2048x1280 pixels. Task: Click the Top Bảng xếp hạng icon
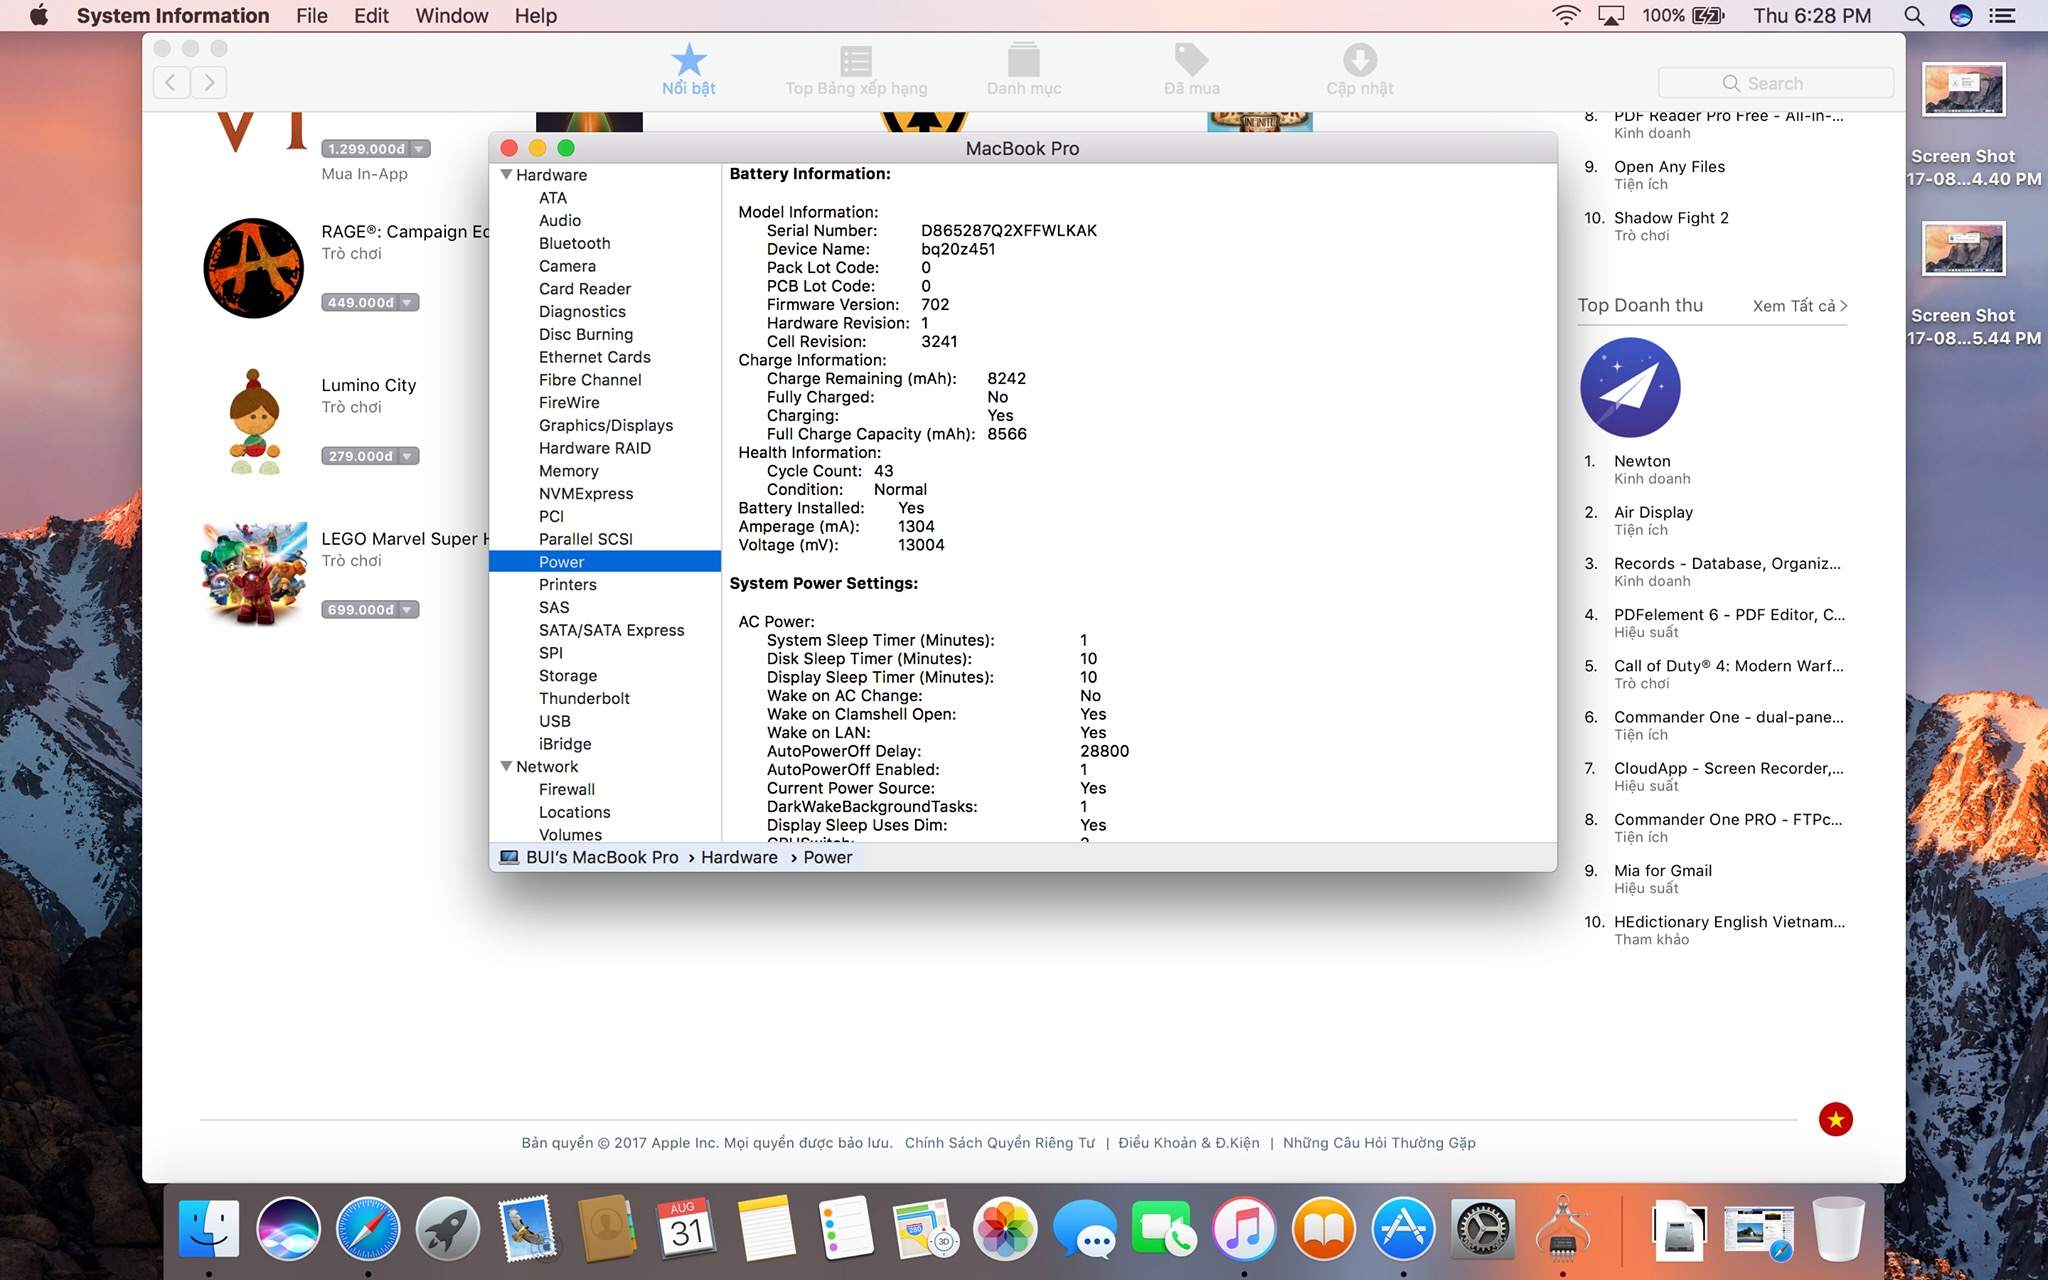pos(856,61)
